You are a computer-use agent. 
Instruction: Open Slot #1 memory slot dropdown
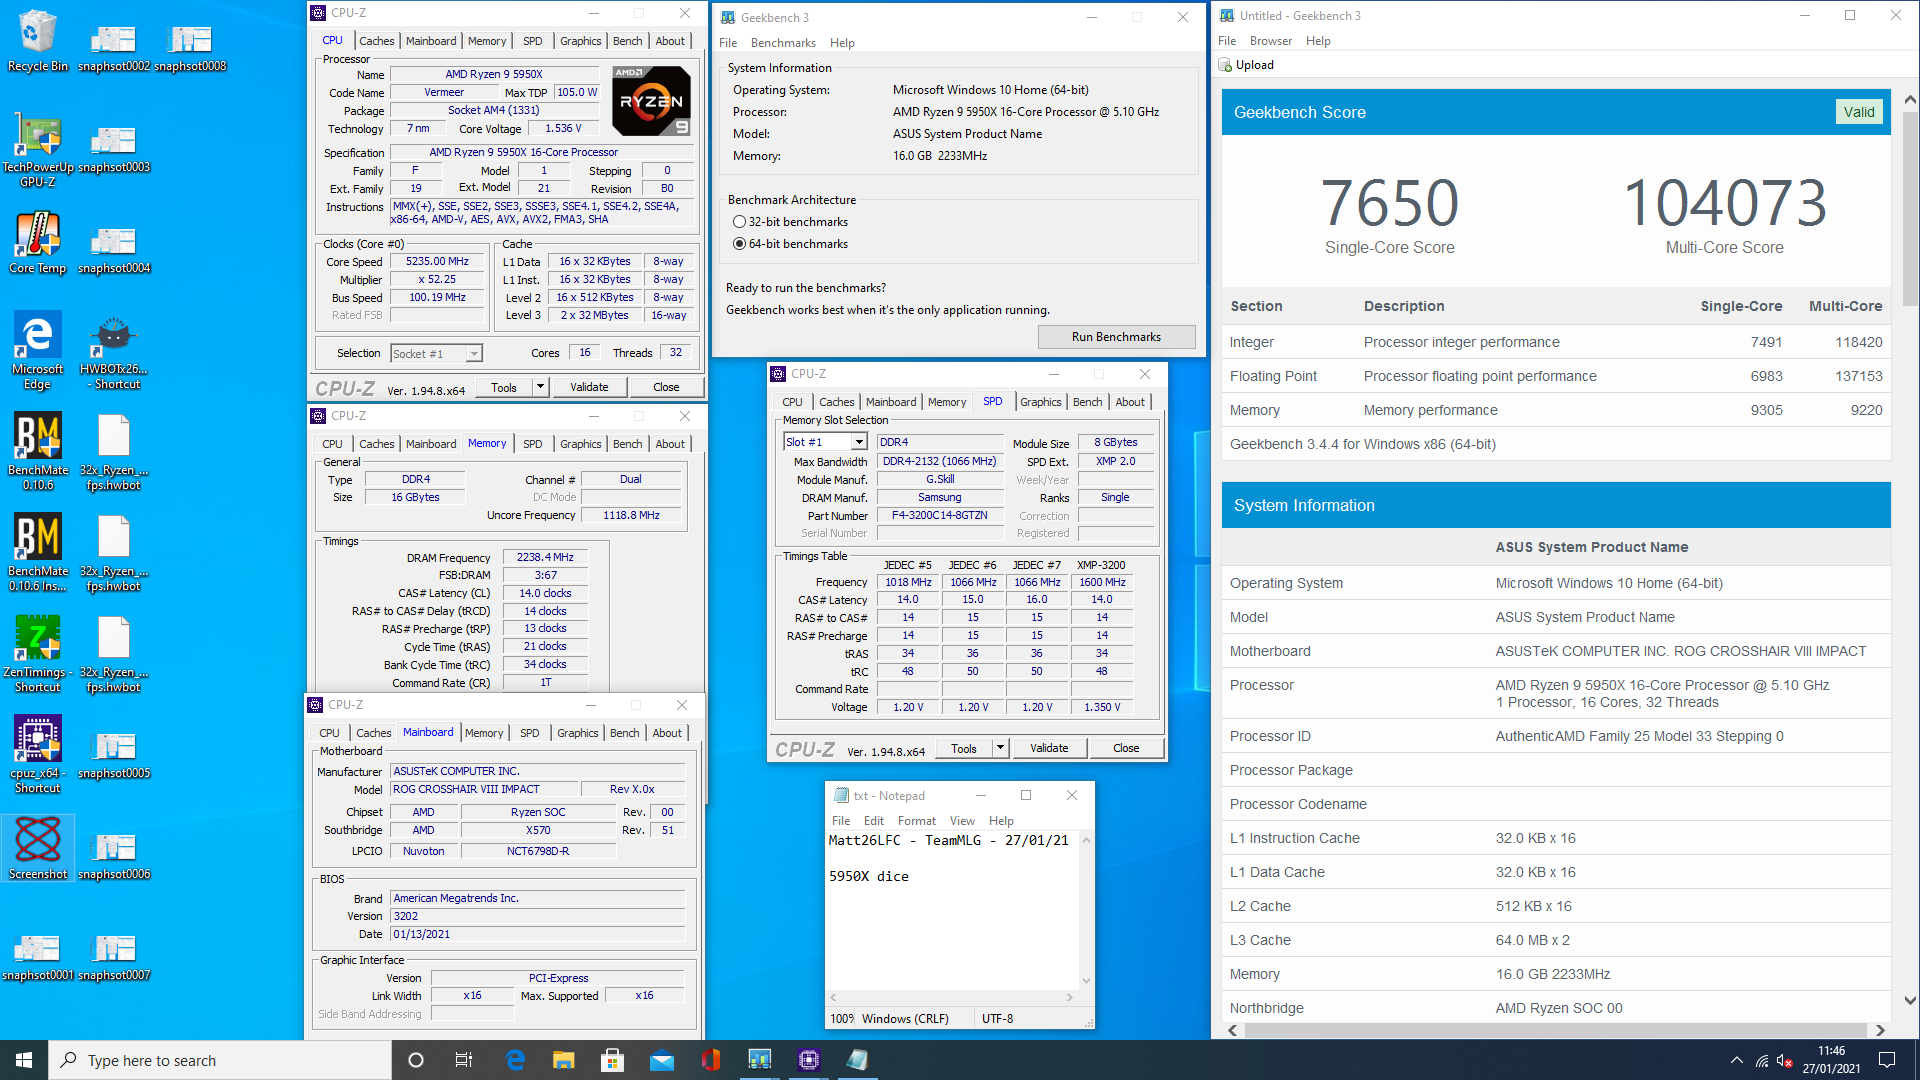click(825, 442)
